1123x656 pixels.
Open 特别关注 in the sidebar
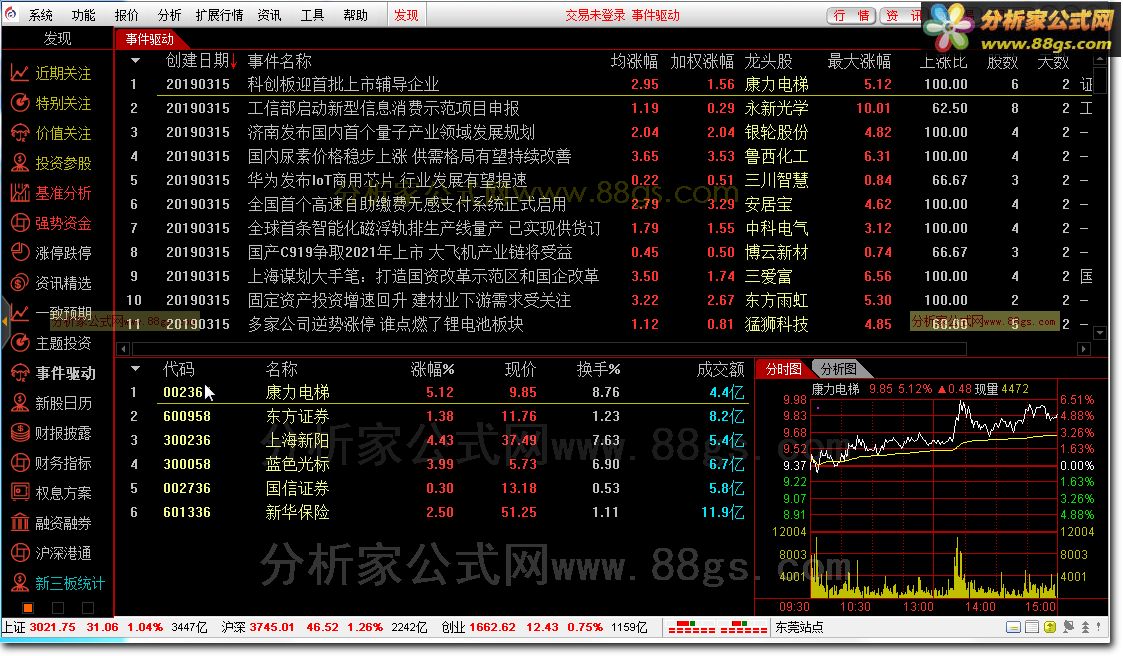[51, 103]
